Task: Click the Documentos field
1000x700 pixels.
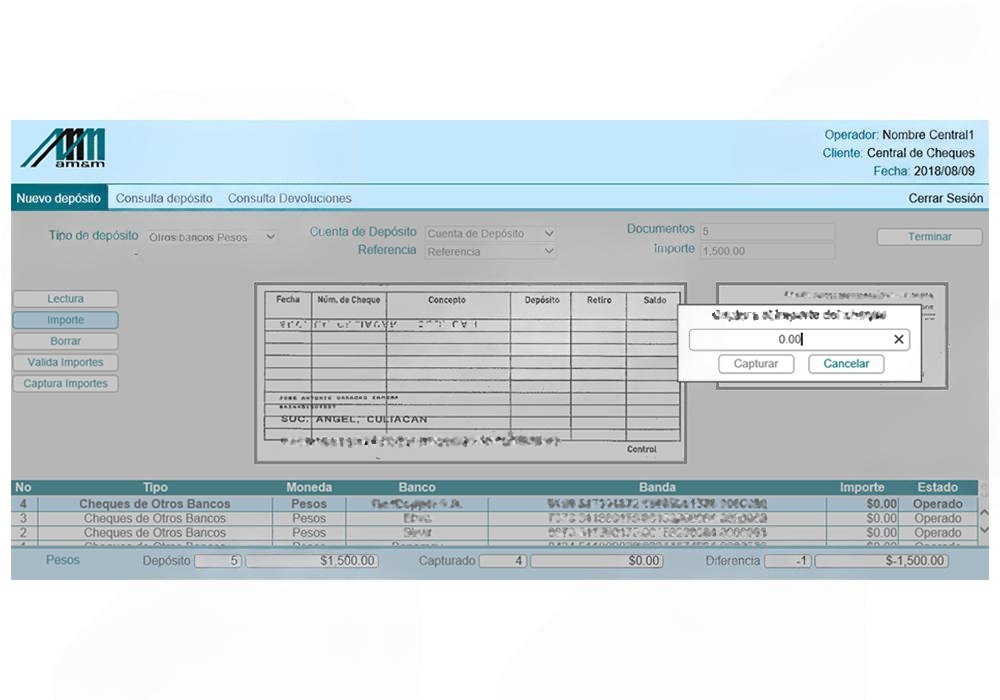Action: 767,231
